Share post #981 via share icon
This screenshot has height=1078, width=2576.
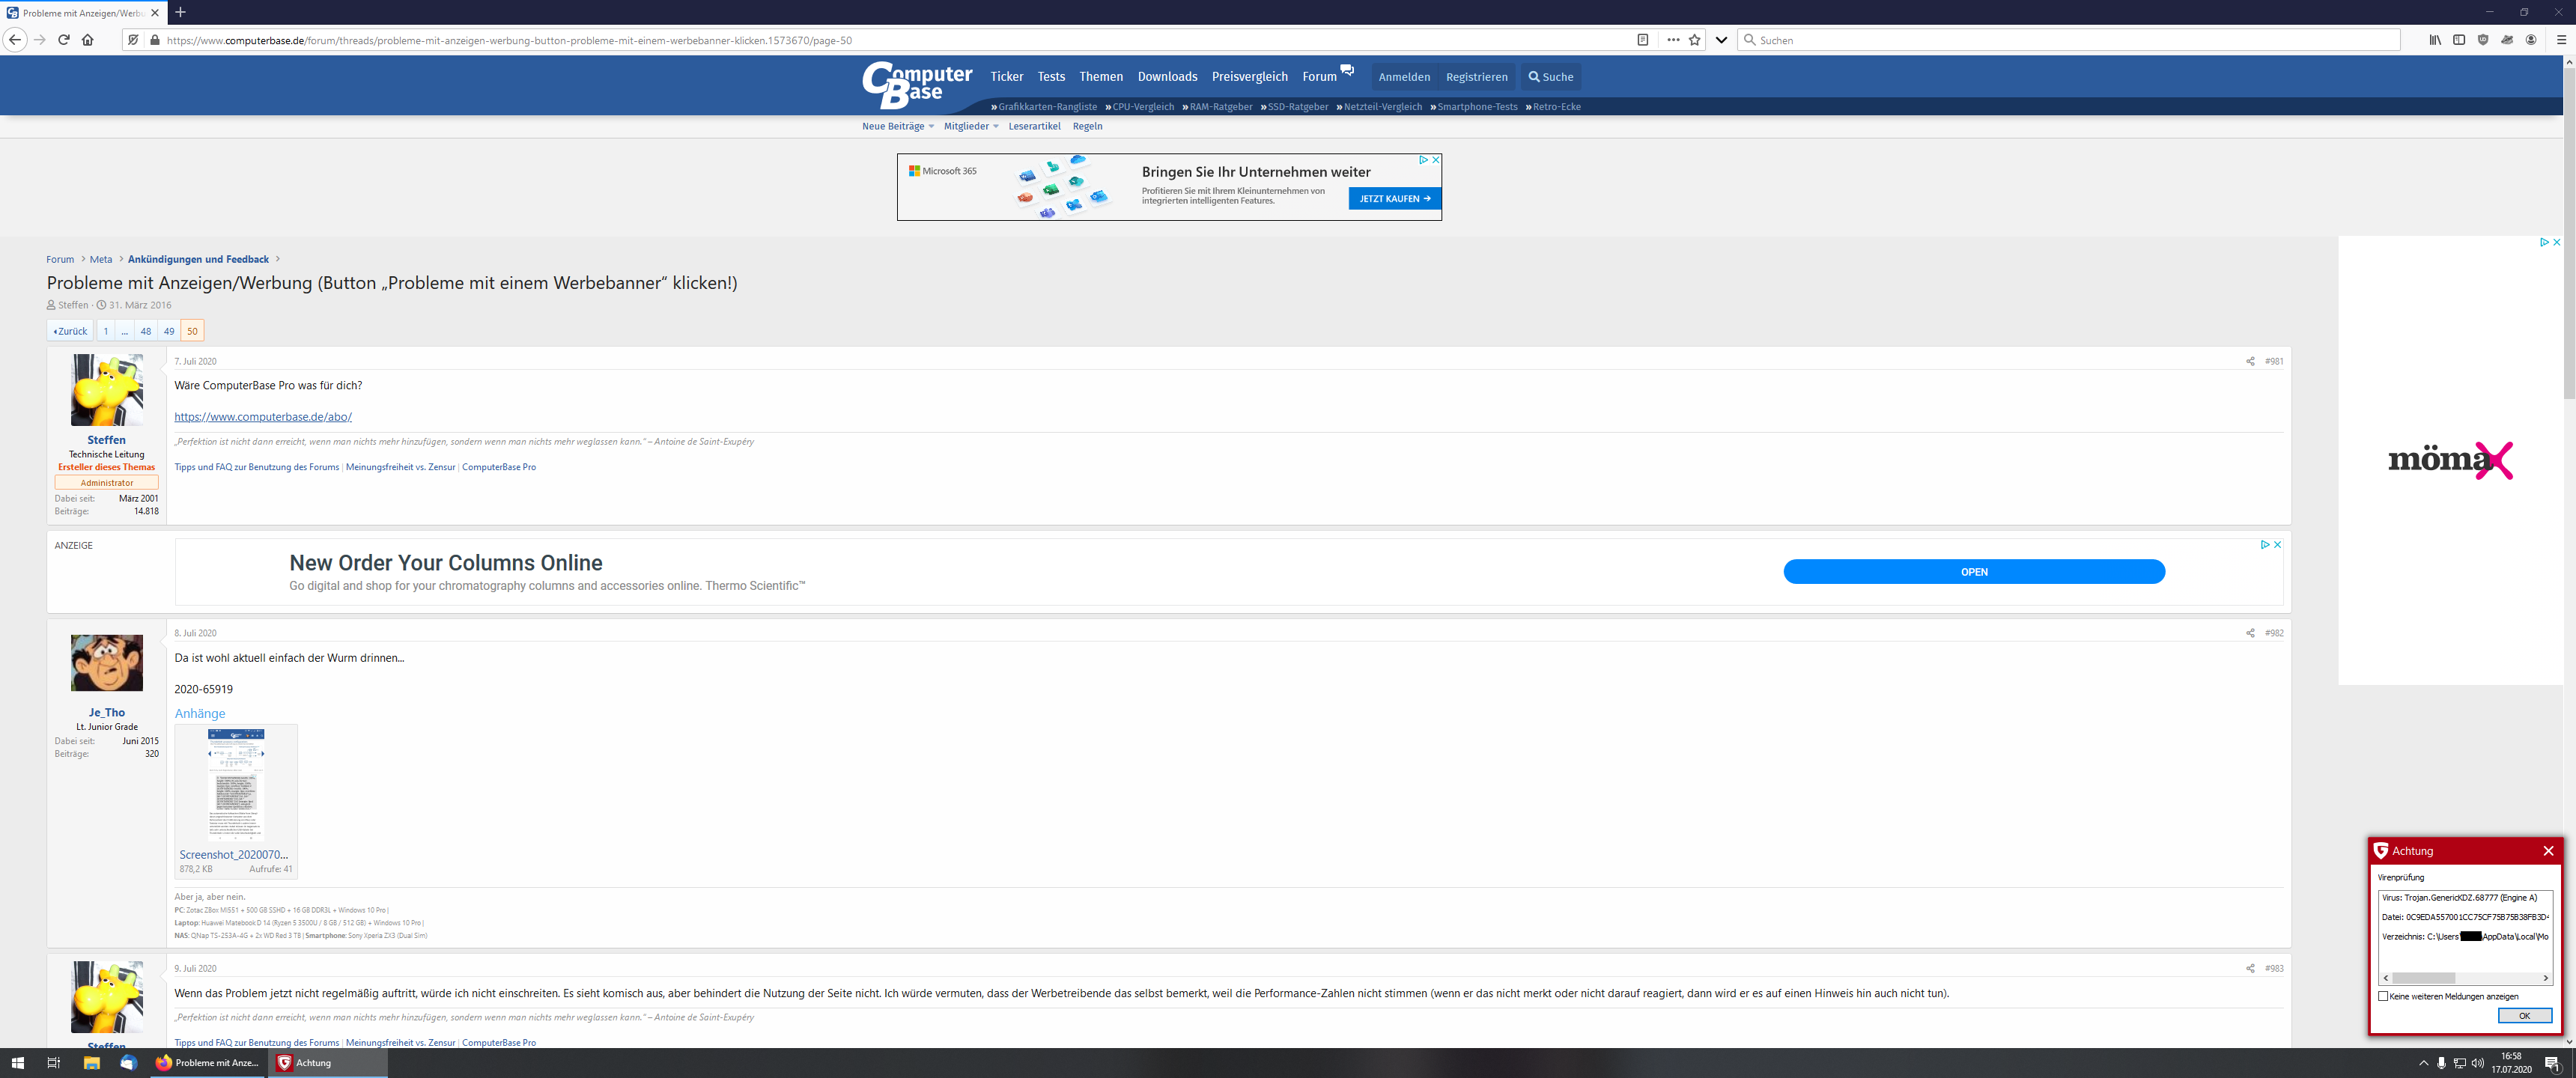pos(2250,361)
